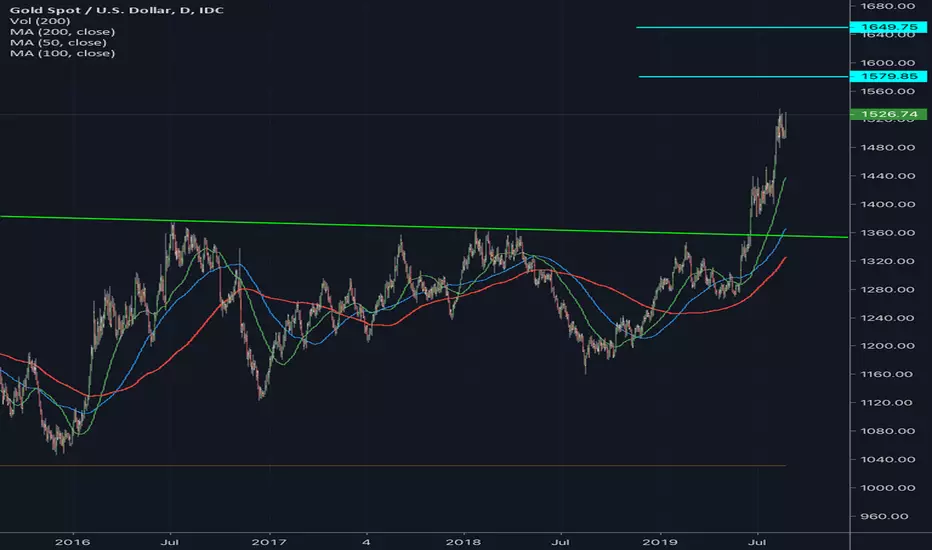Viewport: 932px width, 550px height.
Task: Click the 1280.00 price axis value
Action: pos(888,290)
